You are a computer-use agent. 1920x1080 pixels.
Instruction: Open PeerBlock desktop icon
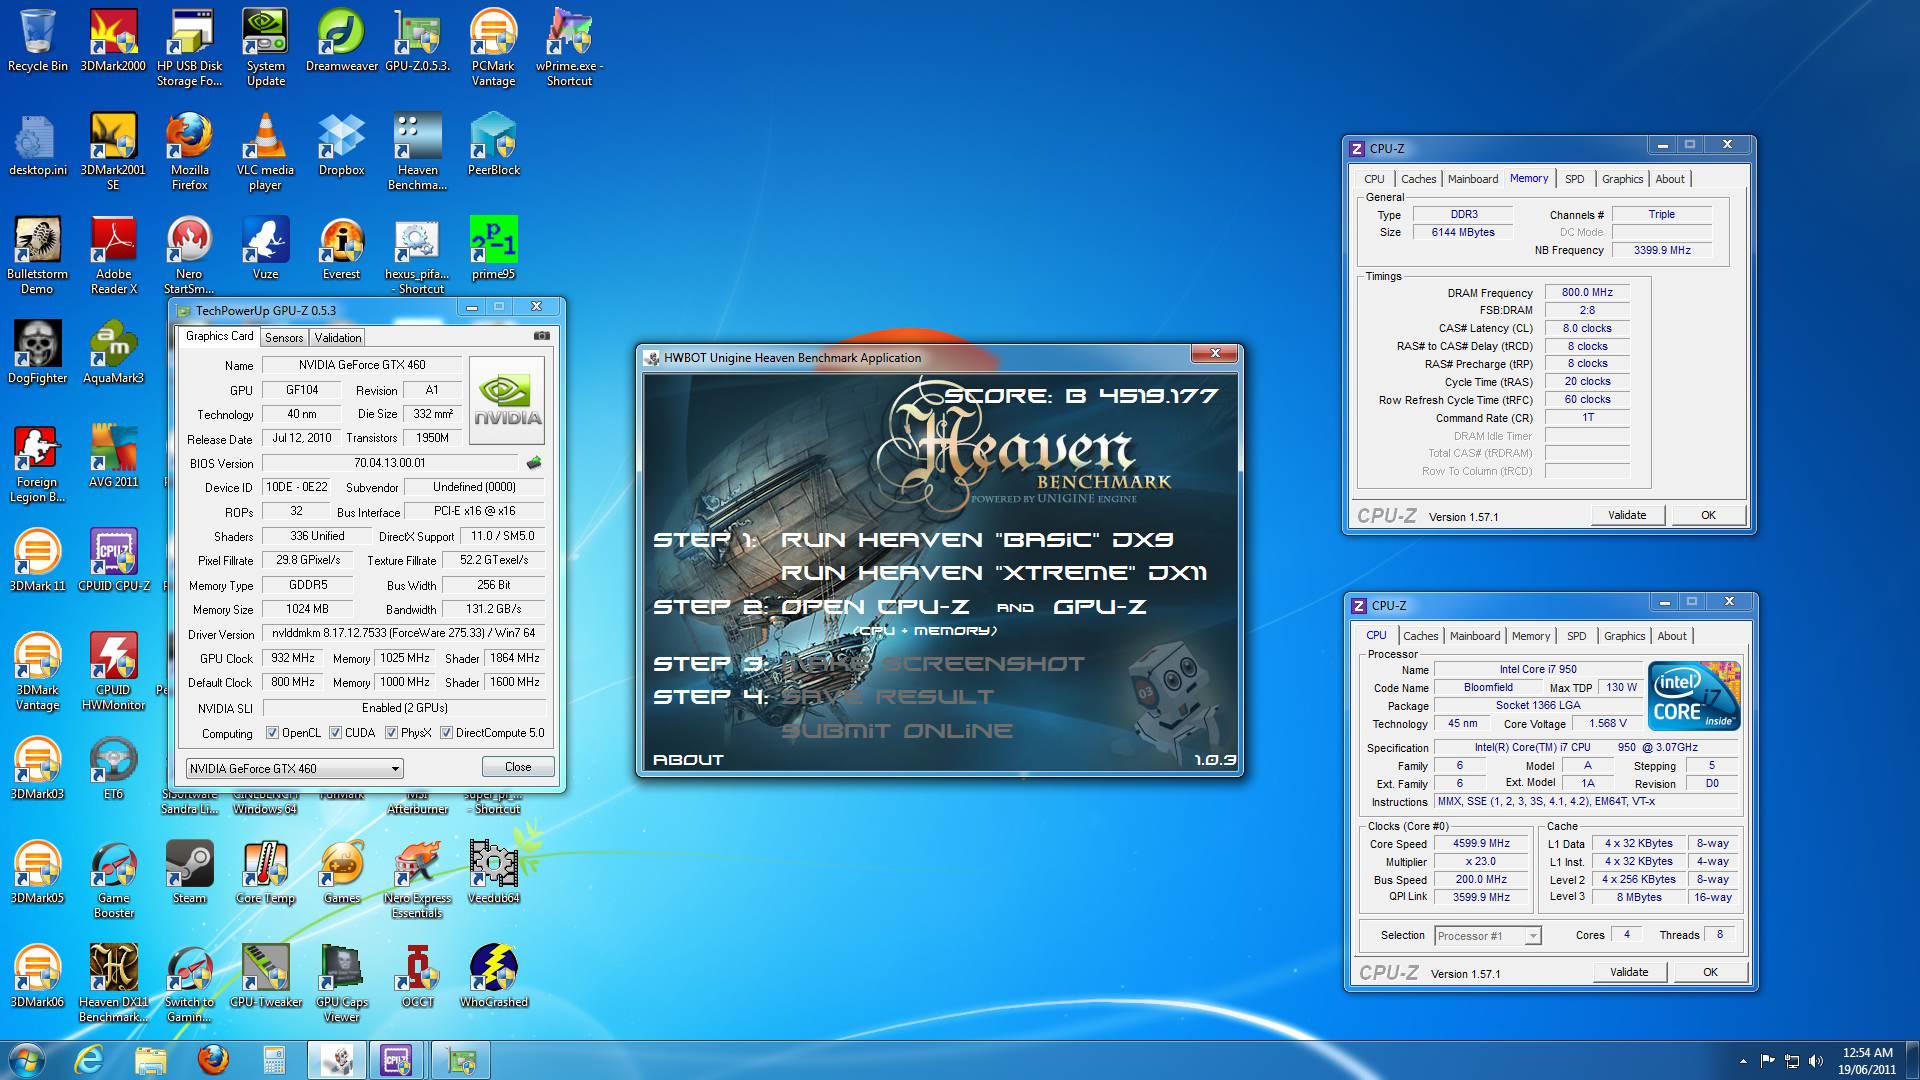pyautogui.click(x=493, y=145)
